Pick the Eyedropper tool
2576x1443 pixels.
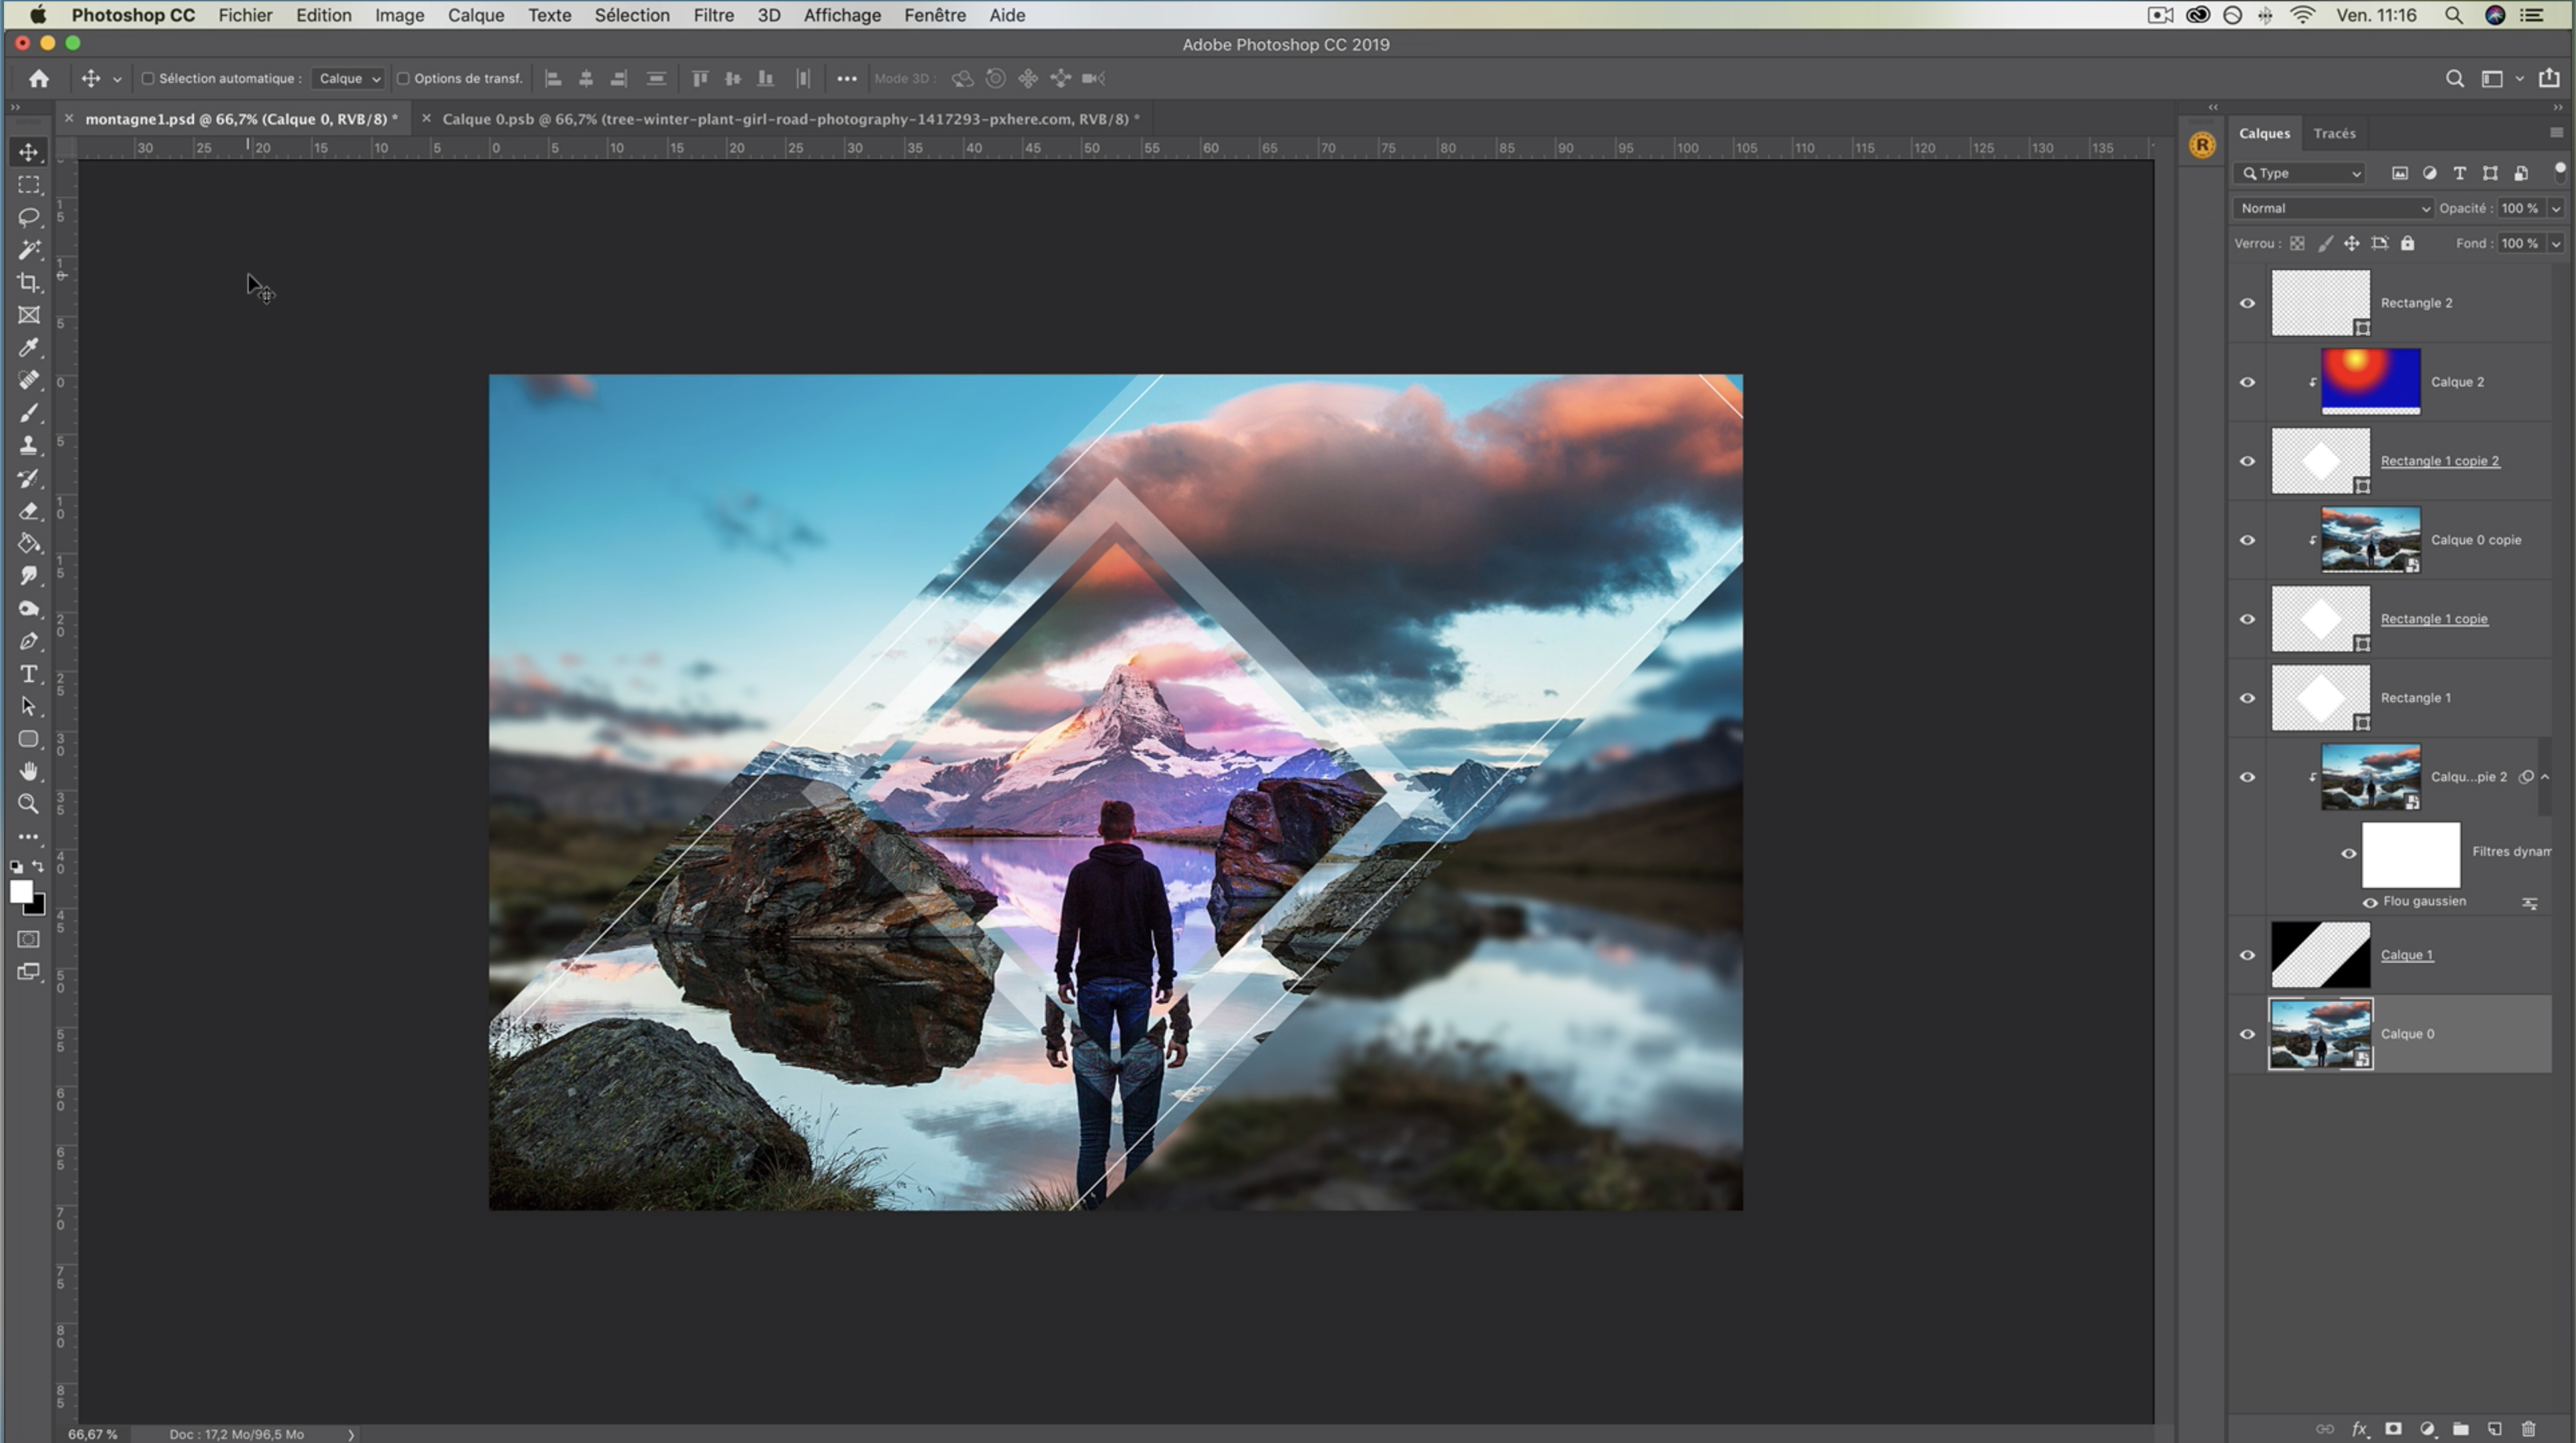tap(28, 348)
